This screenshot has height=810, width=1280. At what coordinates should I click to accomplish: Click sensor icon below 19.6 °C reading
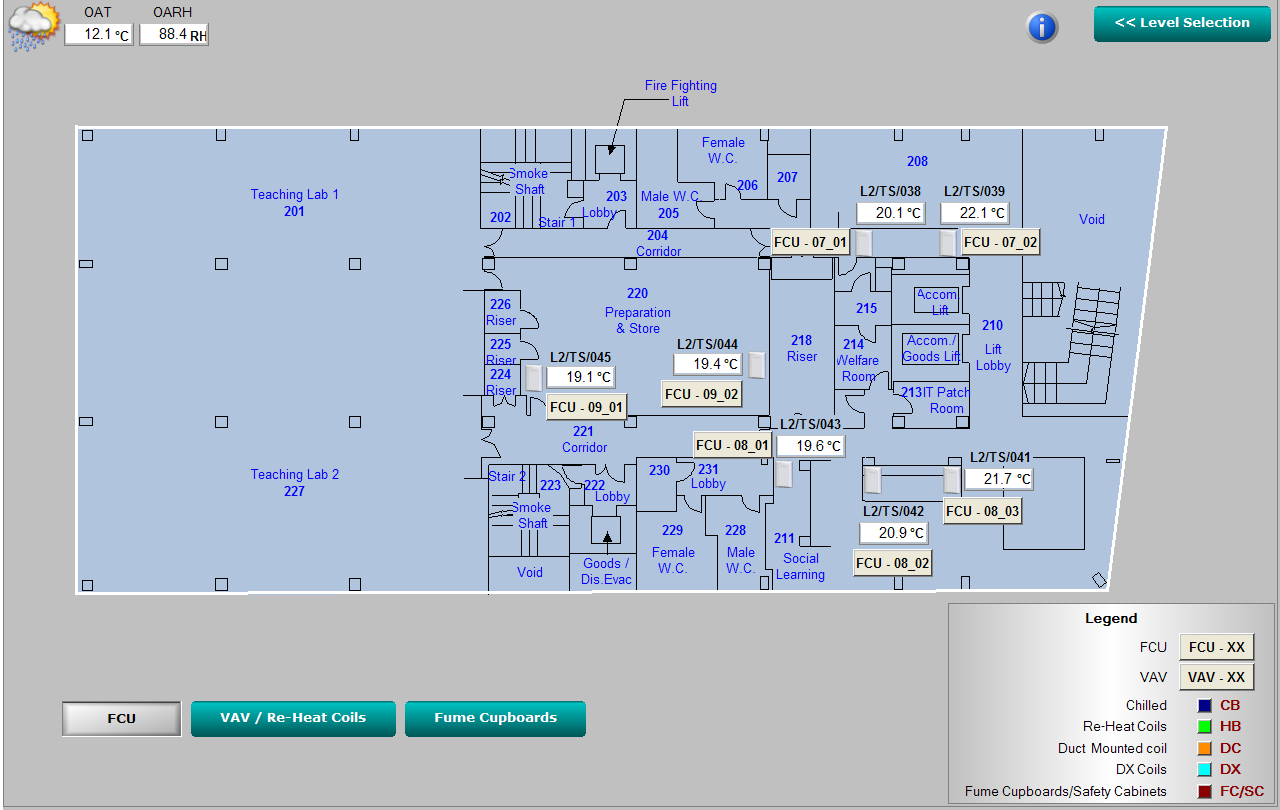click(x=784, y=474)
